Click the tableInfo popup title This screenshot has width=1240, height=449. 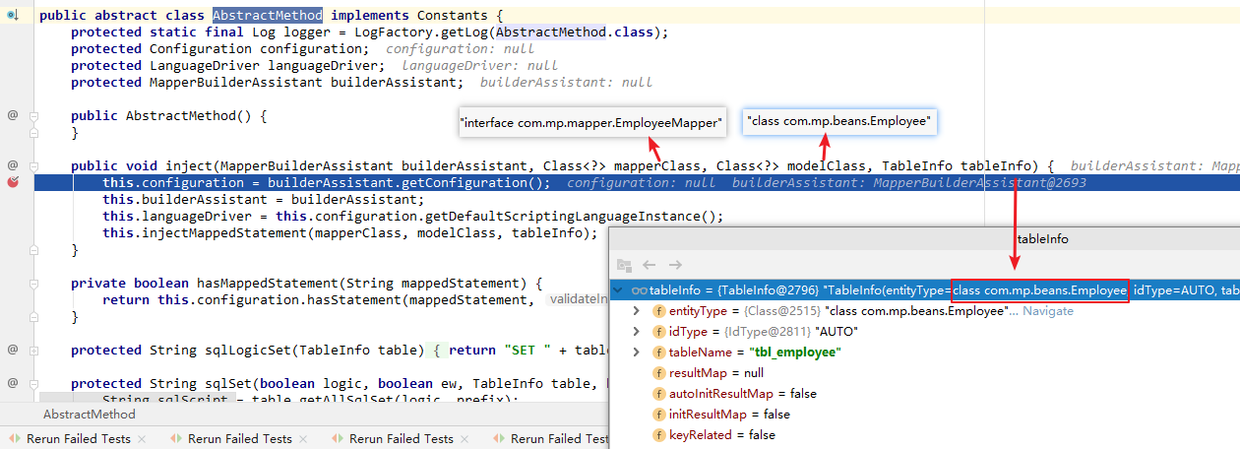point(1042,239)
